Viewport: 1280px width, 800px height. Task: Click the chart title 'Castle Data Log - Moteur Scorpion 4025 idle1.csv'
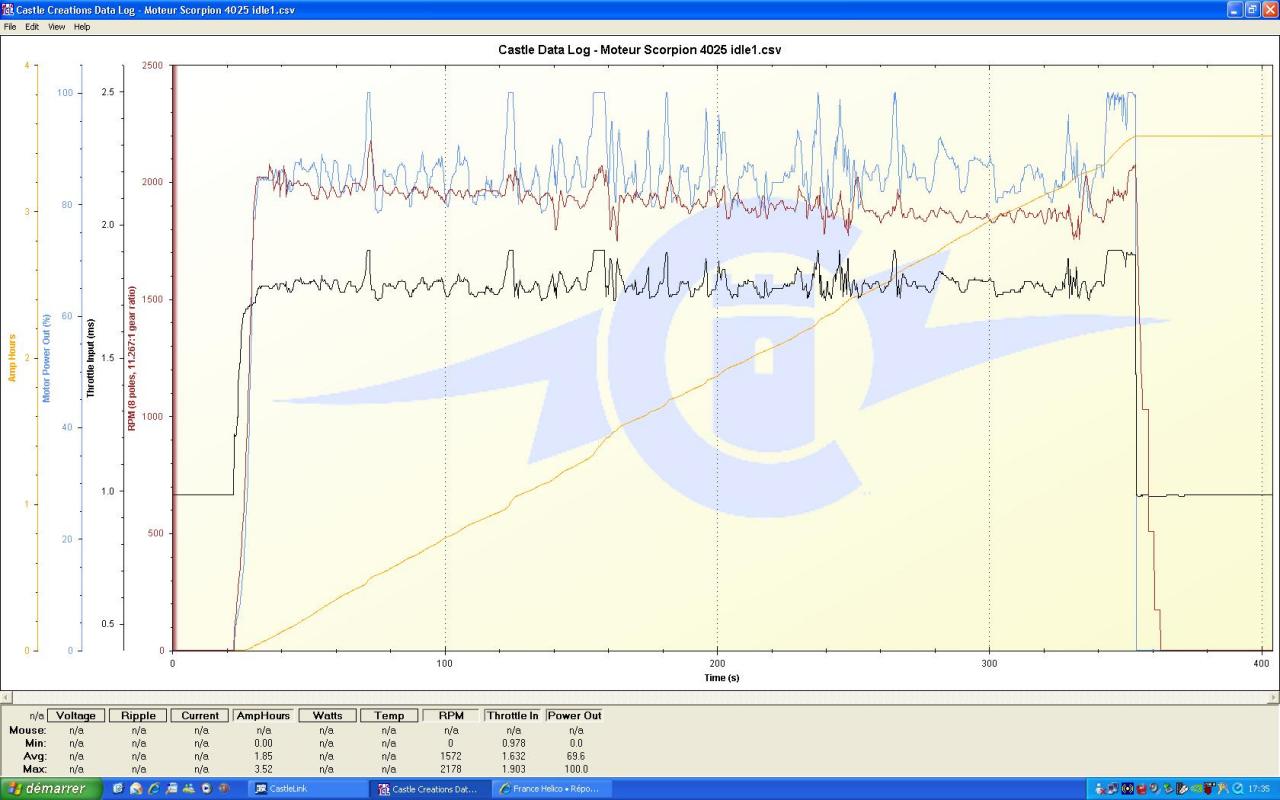tap(639, 50)
